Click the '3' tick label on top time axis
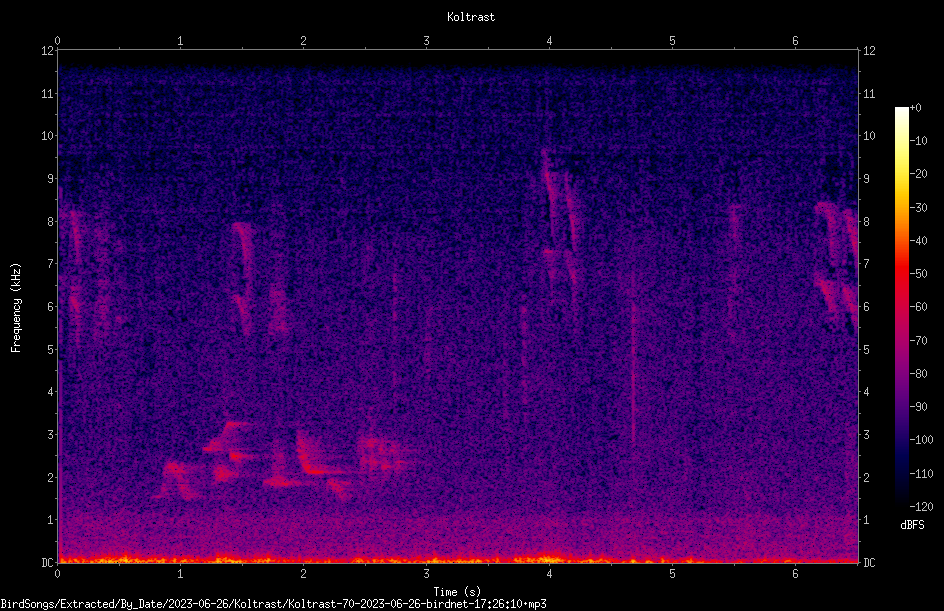Viewport: 944px width, 611px height. (x=426, y=41)
